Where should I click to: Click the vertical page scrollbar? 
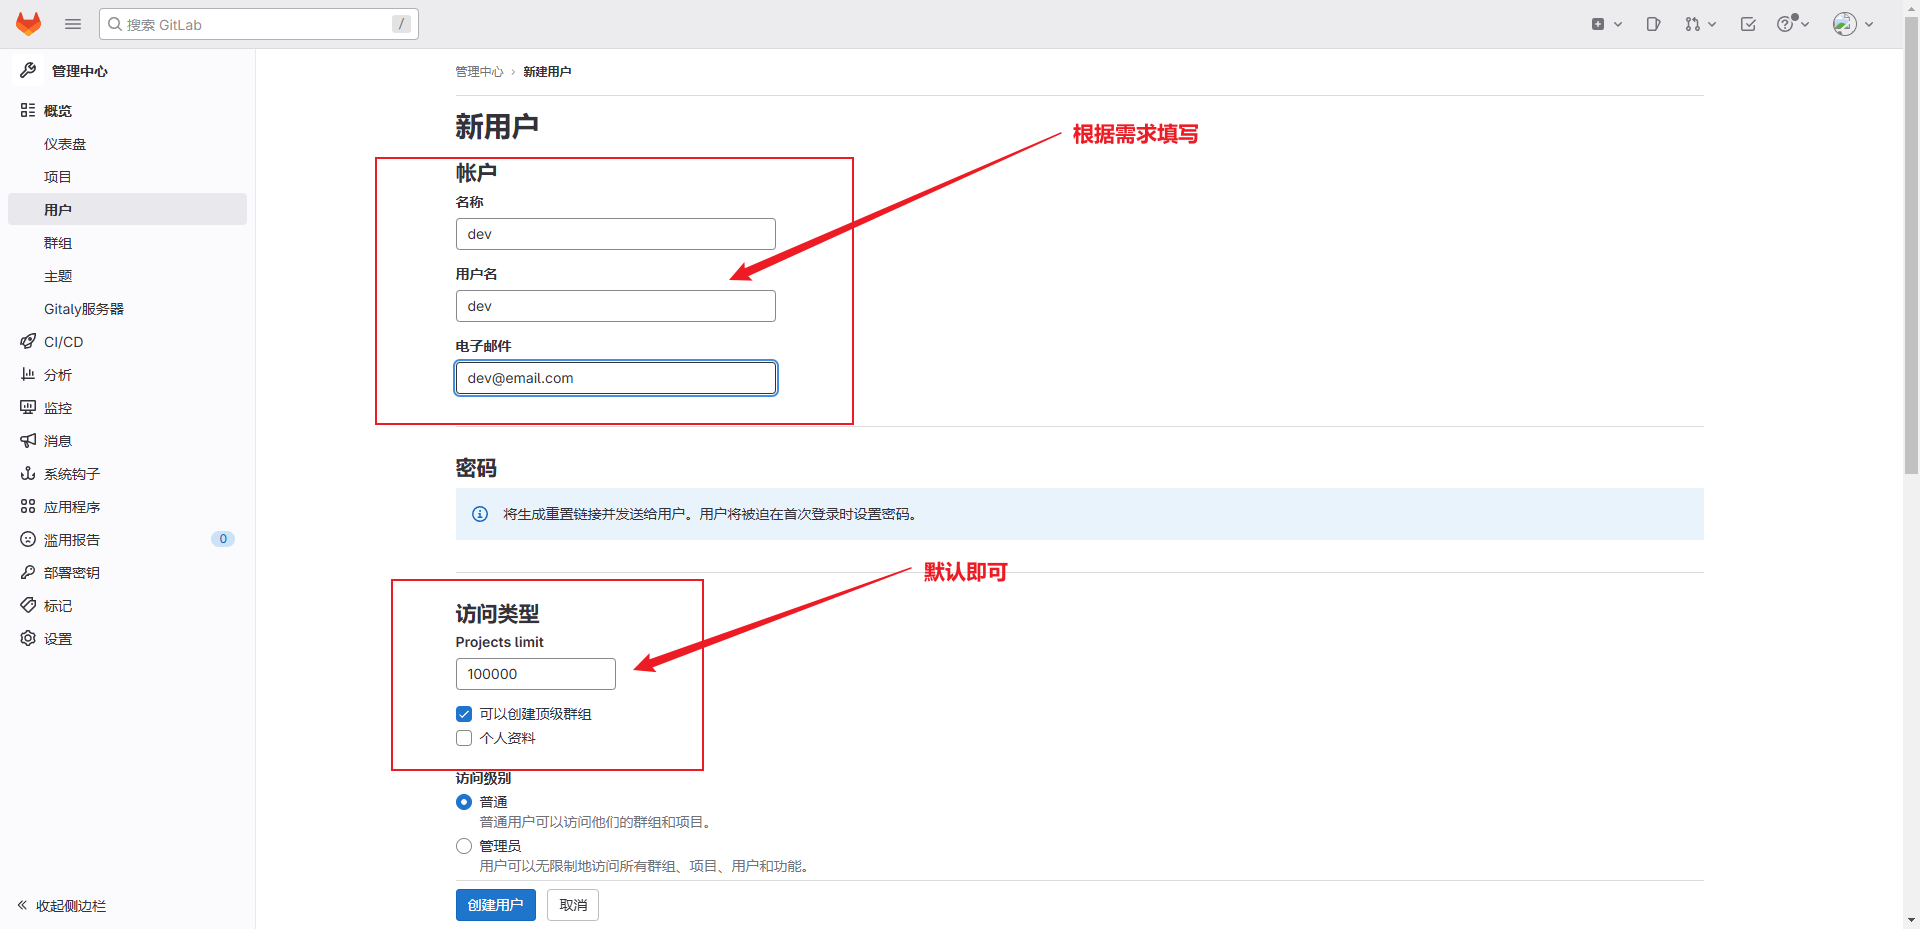coord(1911,246)
